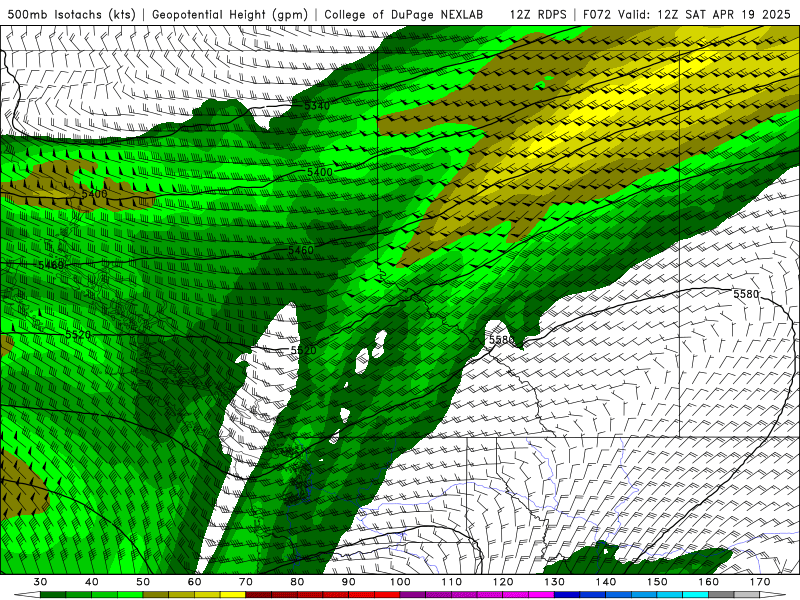800x600 pixels.
Task: Pick the bright magenta 125-130 knot swatch
Action: coord(542,595)
